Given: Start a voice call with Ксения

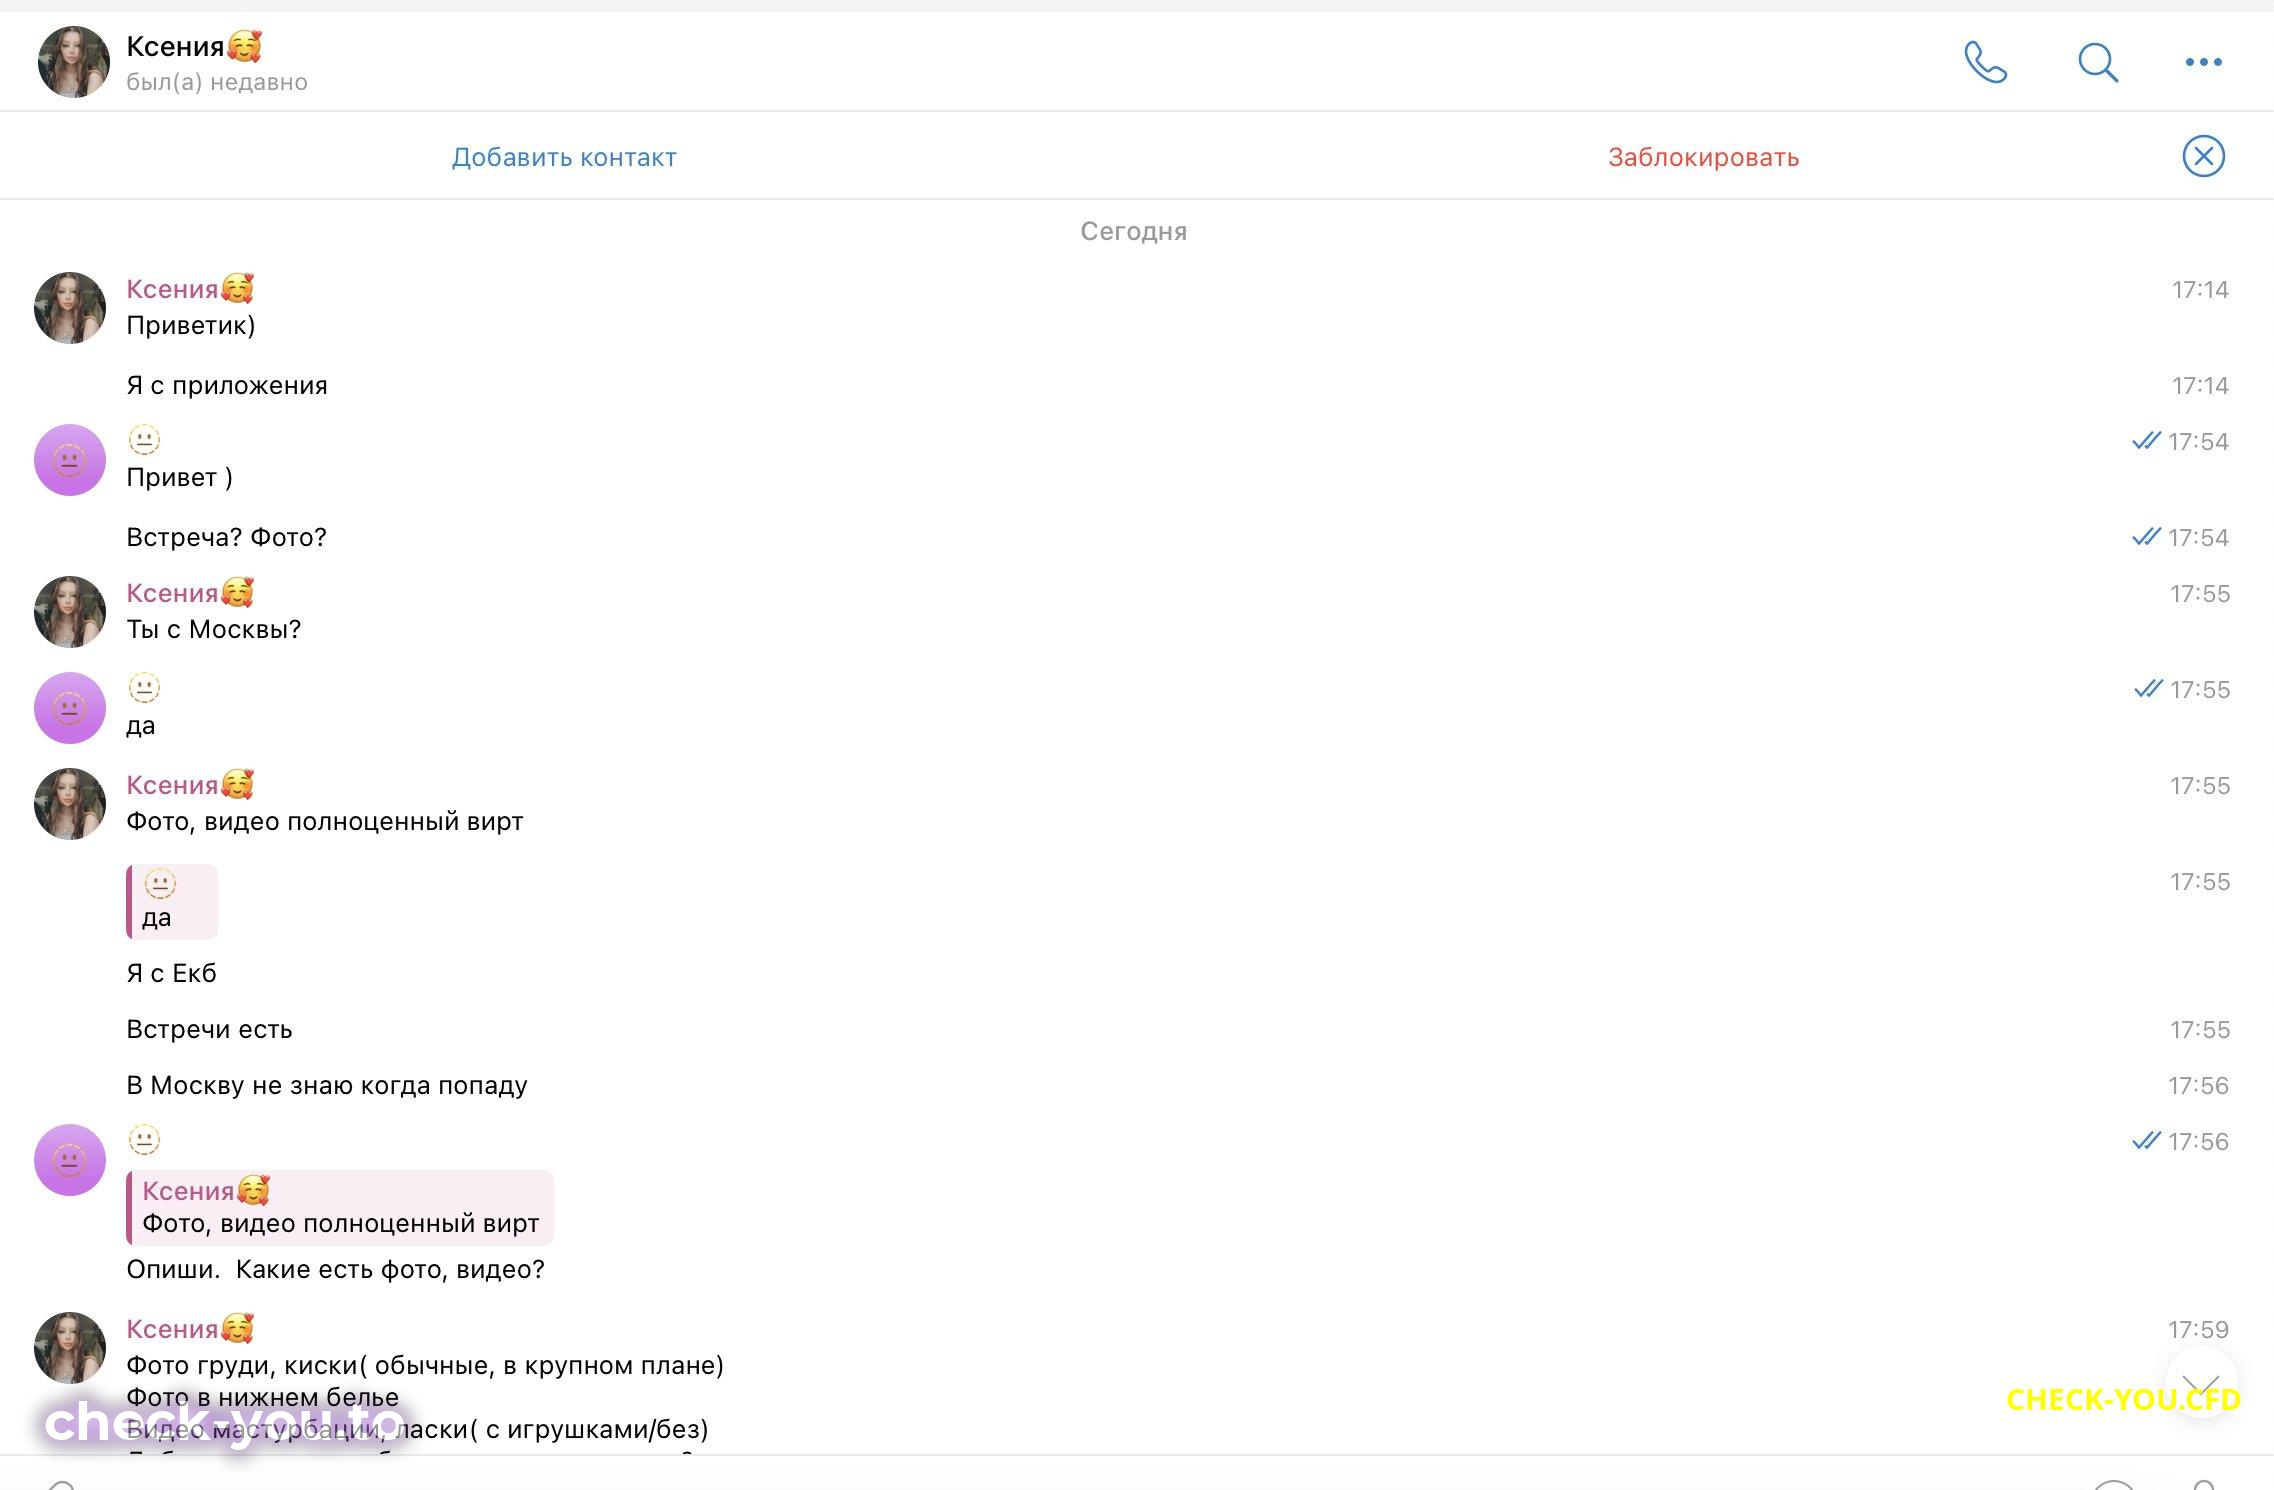Looking at the screenshot, I should 1985,62.
